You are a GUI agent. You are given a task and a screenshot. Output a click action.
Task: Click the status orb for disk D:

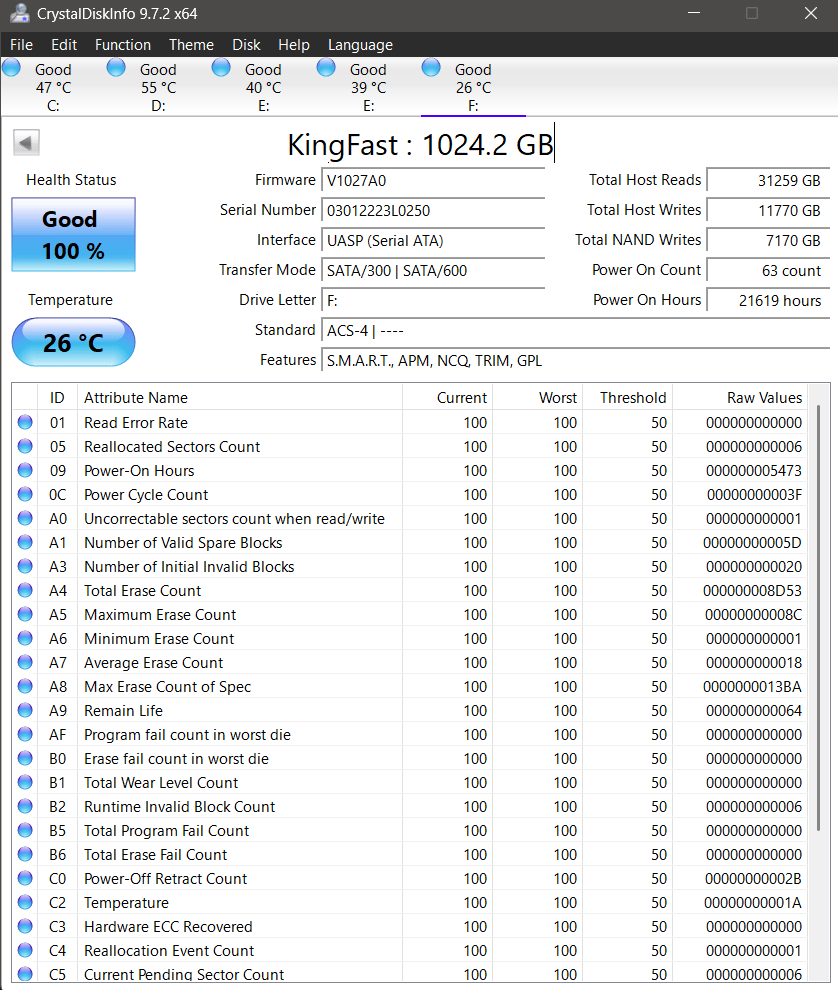(x=116, y=68)
